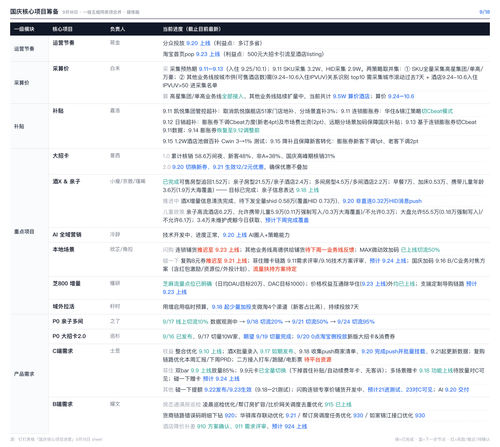Select the P0 亲子多间 project cell
500x447 pixels.
tap(68, 322)
